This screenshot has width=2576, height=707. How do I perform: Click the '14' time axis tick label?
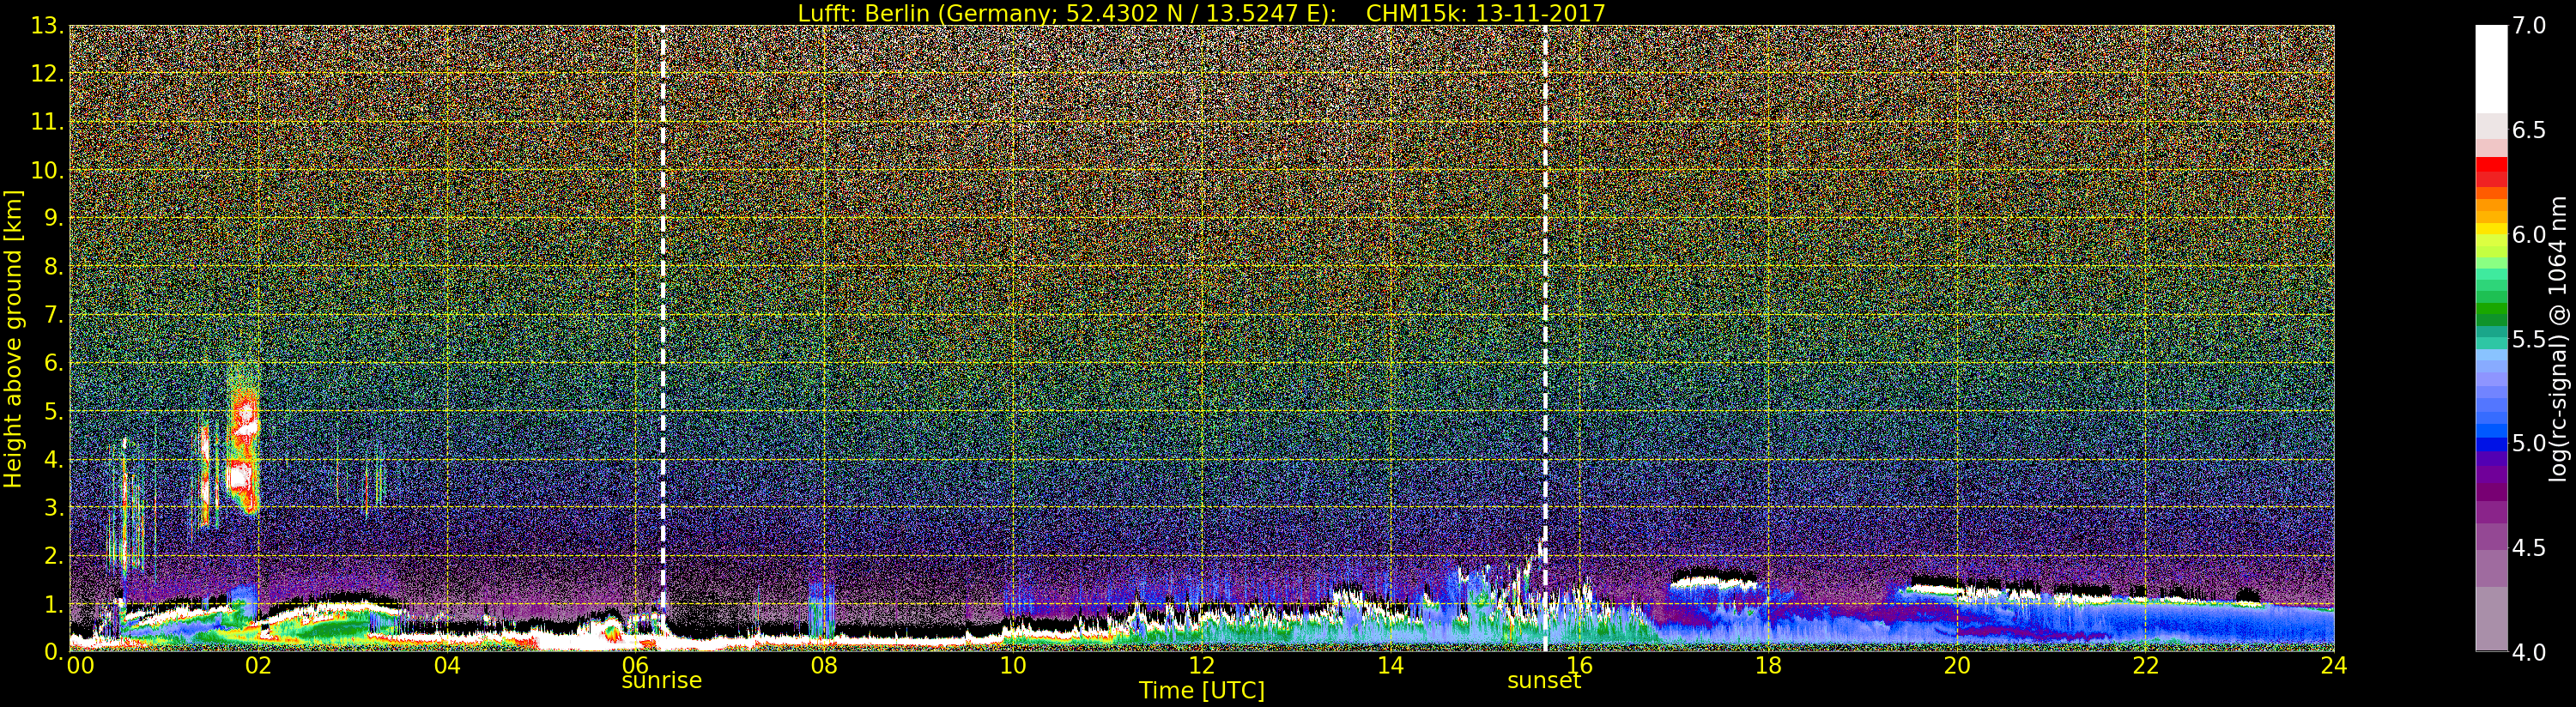pos(1390,666)
